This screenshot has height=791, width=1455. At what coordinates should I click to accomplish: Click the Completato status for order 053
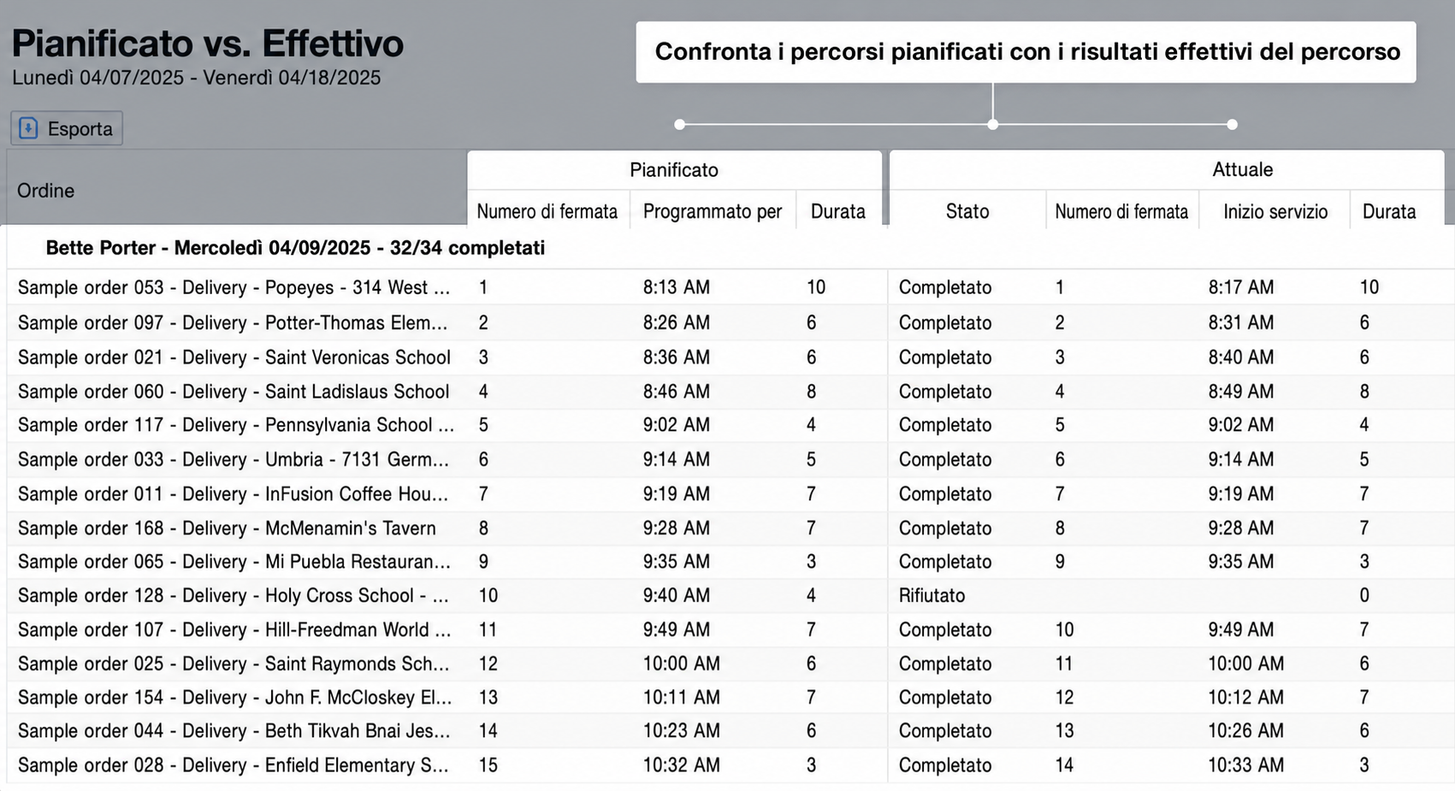[x=945, y=288]
